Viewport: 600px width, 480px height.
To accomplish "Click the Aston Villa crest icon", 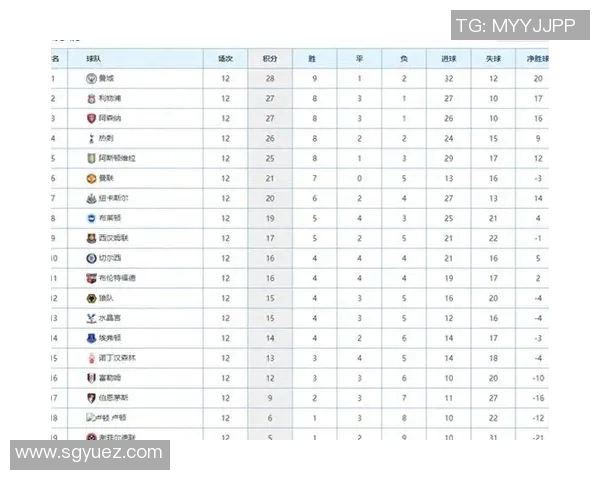I will tap(90, 158).
